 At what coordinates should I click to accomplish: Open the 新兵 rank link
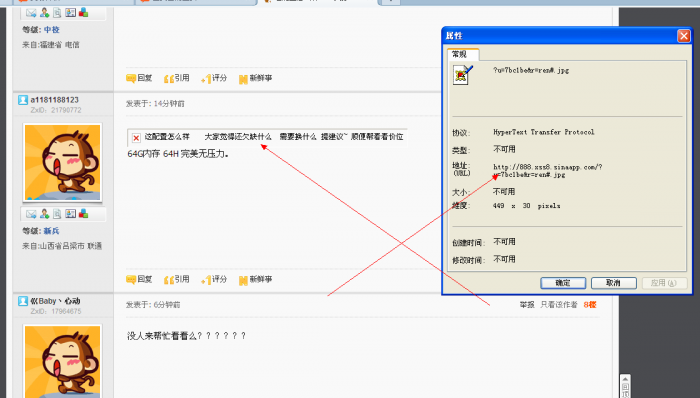(x=52, y=231)
